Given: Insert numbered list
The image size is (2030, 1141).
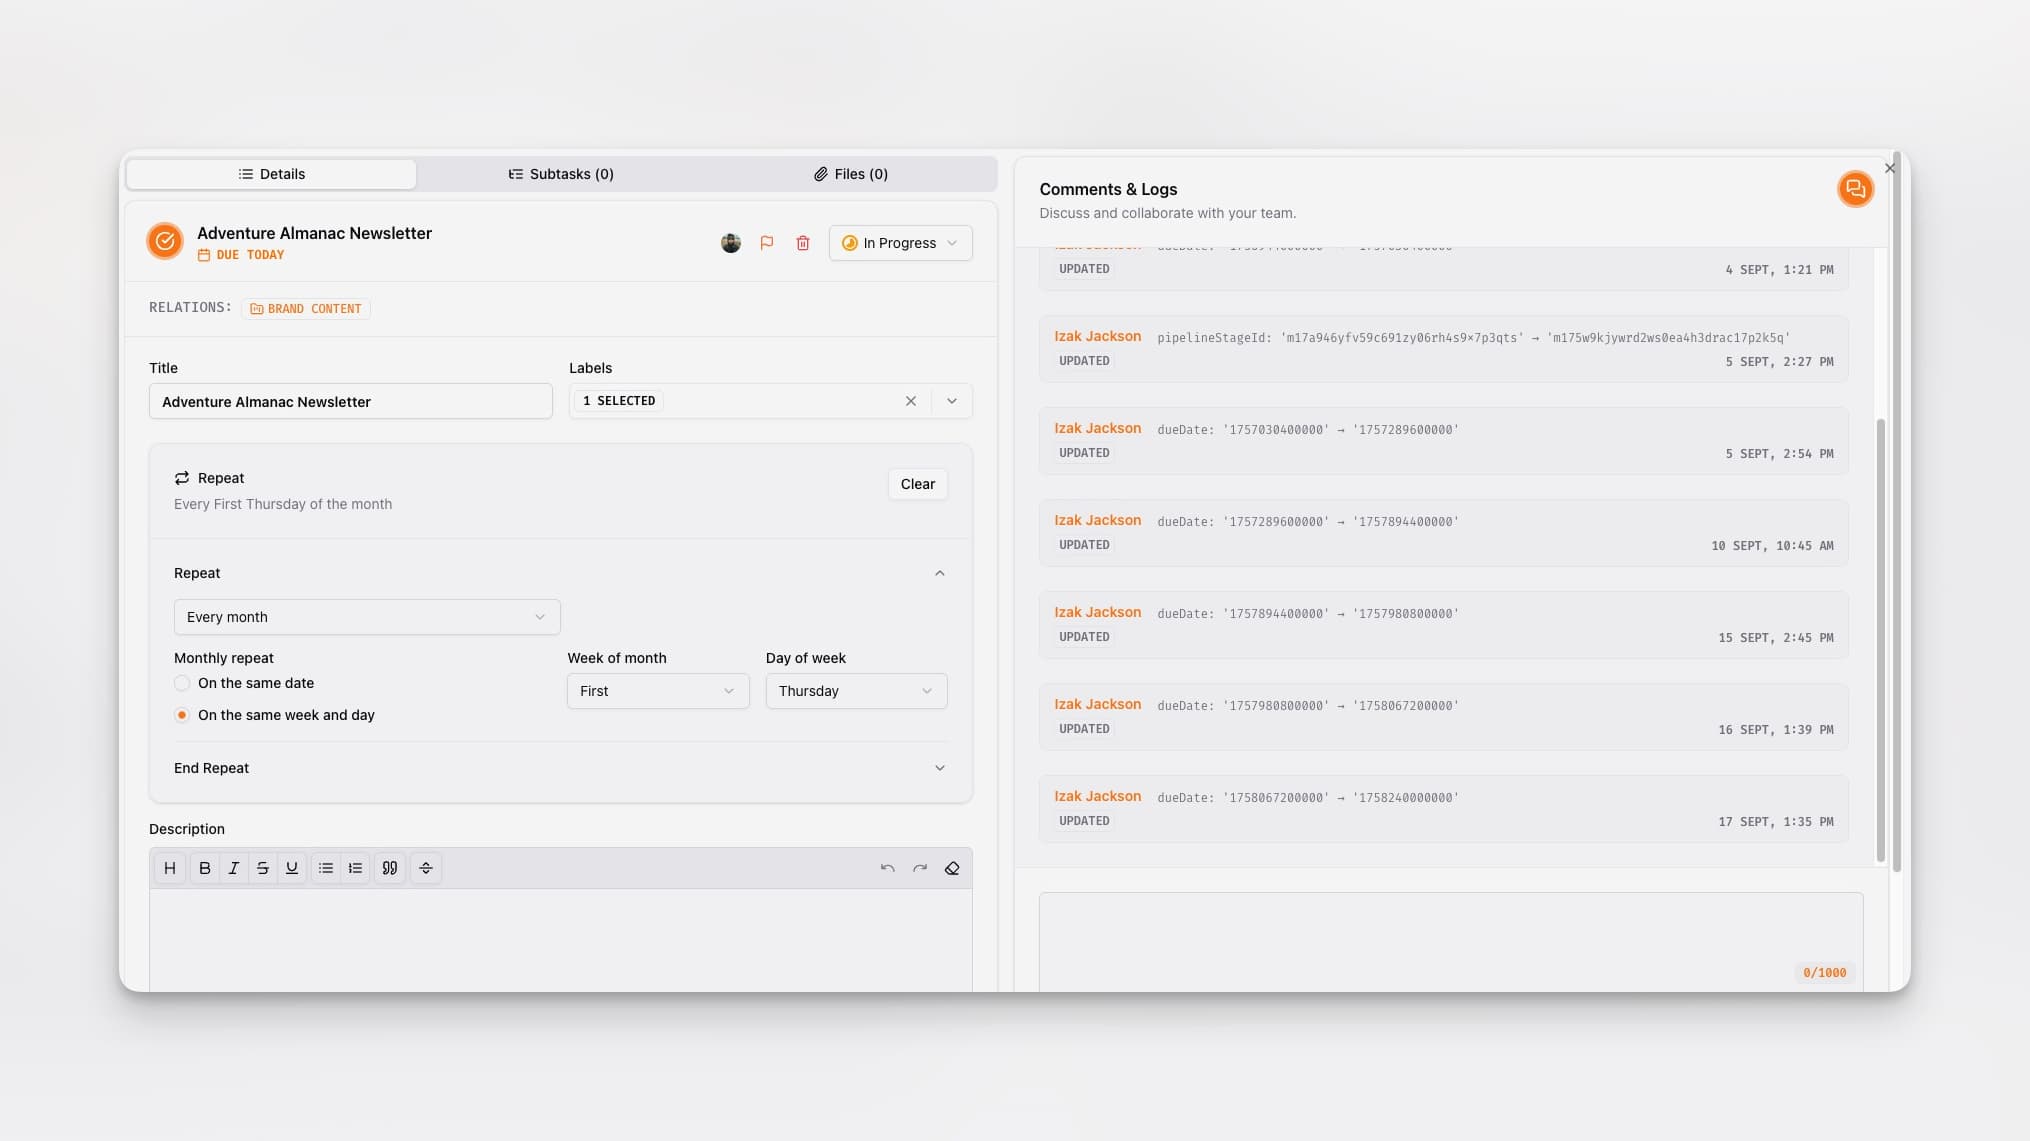Looking at the screenshot, I should pos(355,868).
